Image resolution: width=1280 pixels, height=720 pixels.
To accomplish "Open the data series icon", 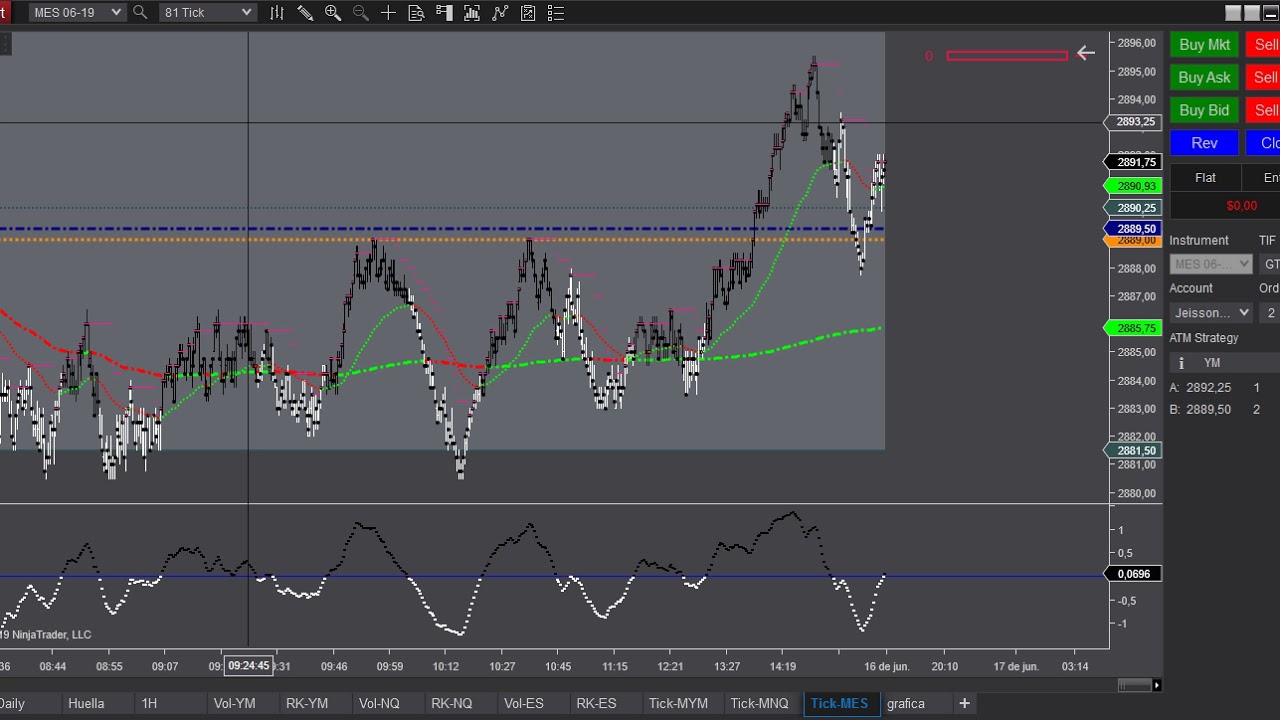I will [x=472, y=13].
